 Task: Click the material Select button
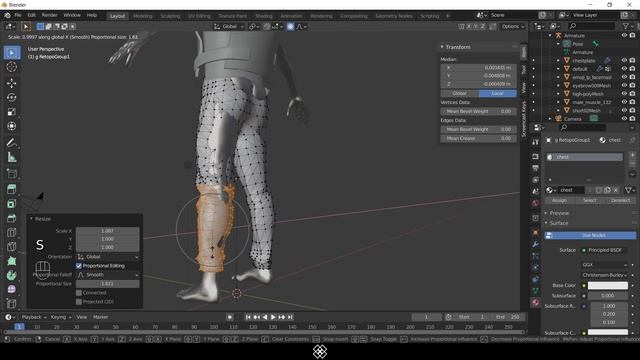click(x=590, y=200)
